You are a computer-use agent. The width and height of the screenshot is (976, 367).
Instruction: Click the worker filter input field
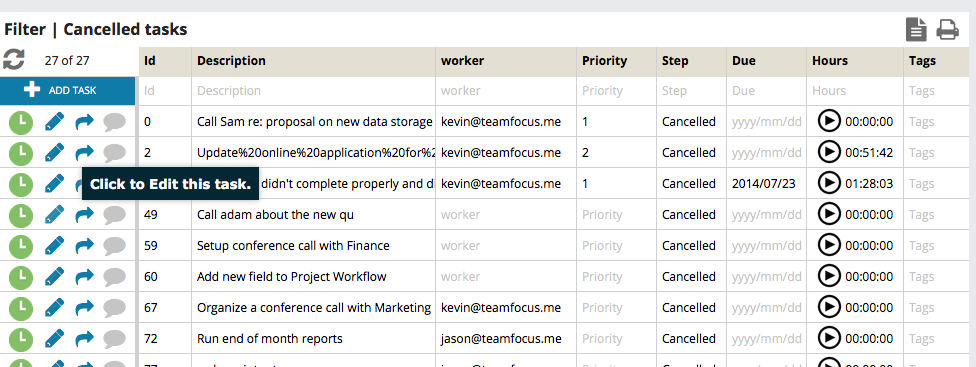pos(506,91)
